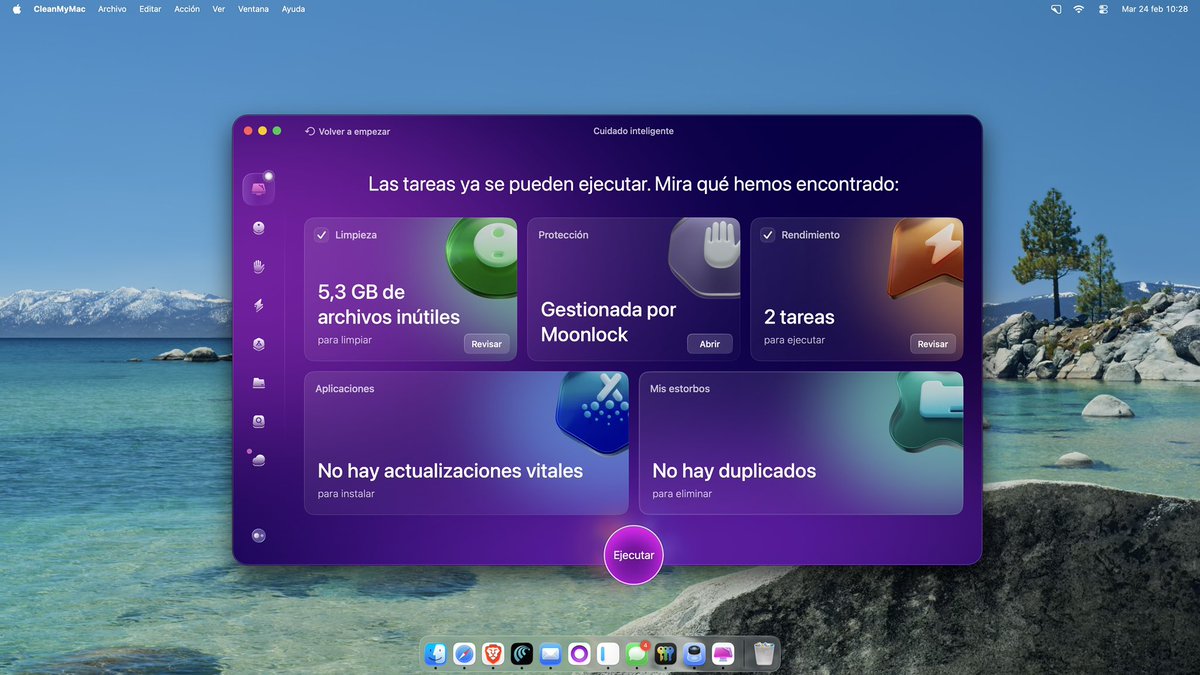Open Smart Care module in sidebar
Viewport: 1200px width, 675px height.
(x=259, y=188)
